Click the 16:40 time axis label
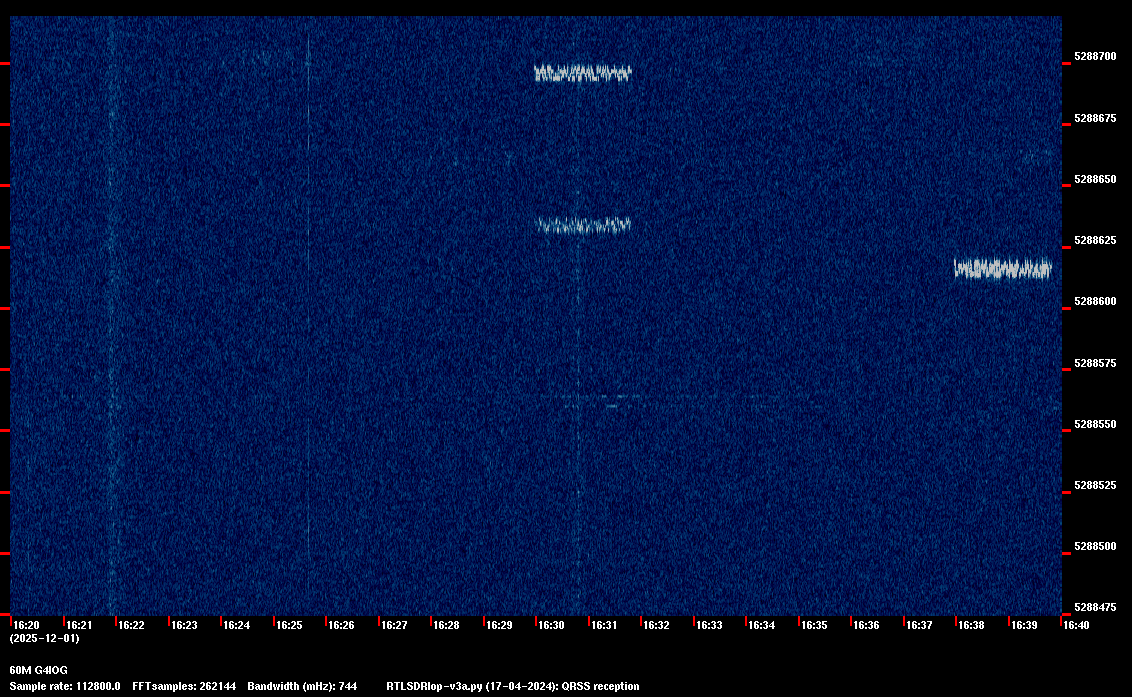 point(1076,625)
